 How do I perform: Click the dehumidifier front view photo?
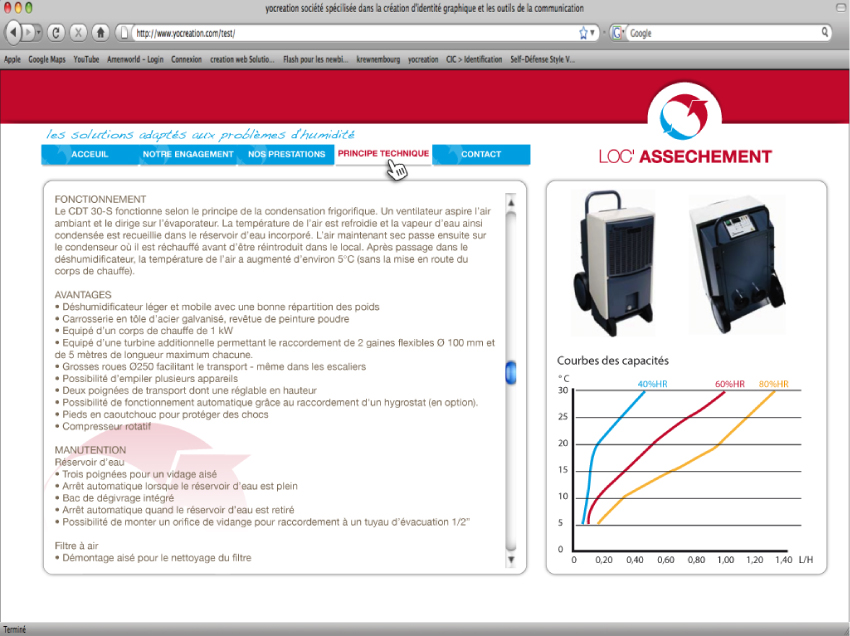(x=613, y=263)
